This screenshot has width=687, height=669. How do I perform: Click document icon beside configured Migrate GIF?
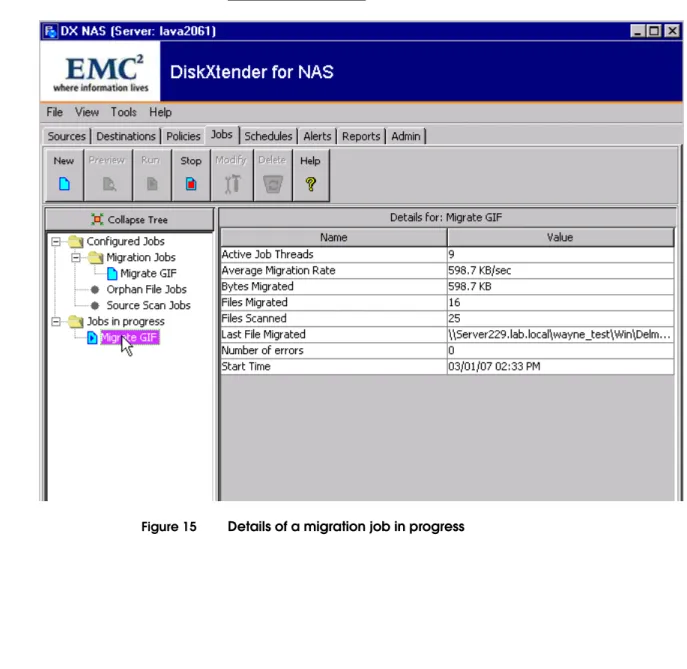point(112,273)
